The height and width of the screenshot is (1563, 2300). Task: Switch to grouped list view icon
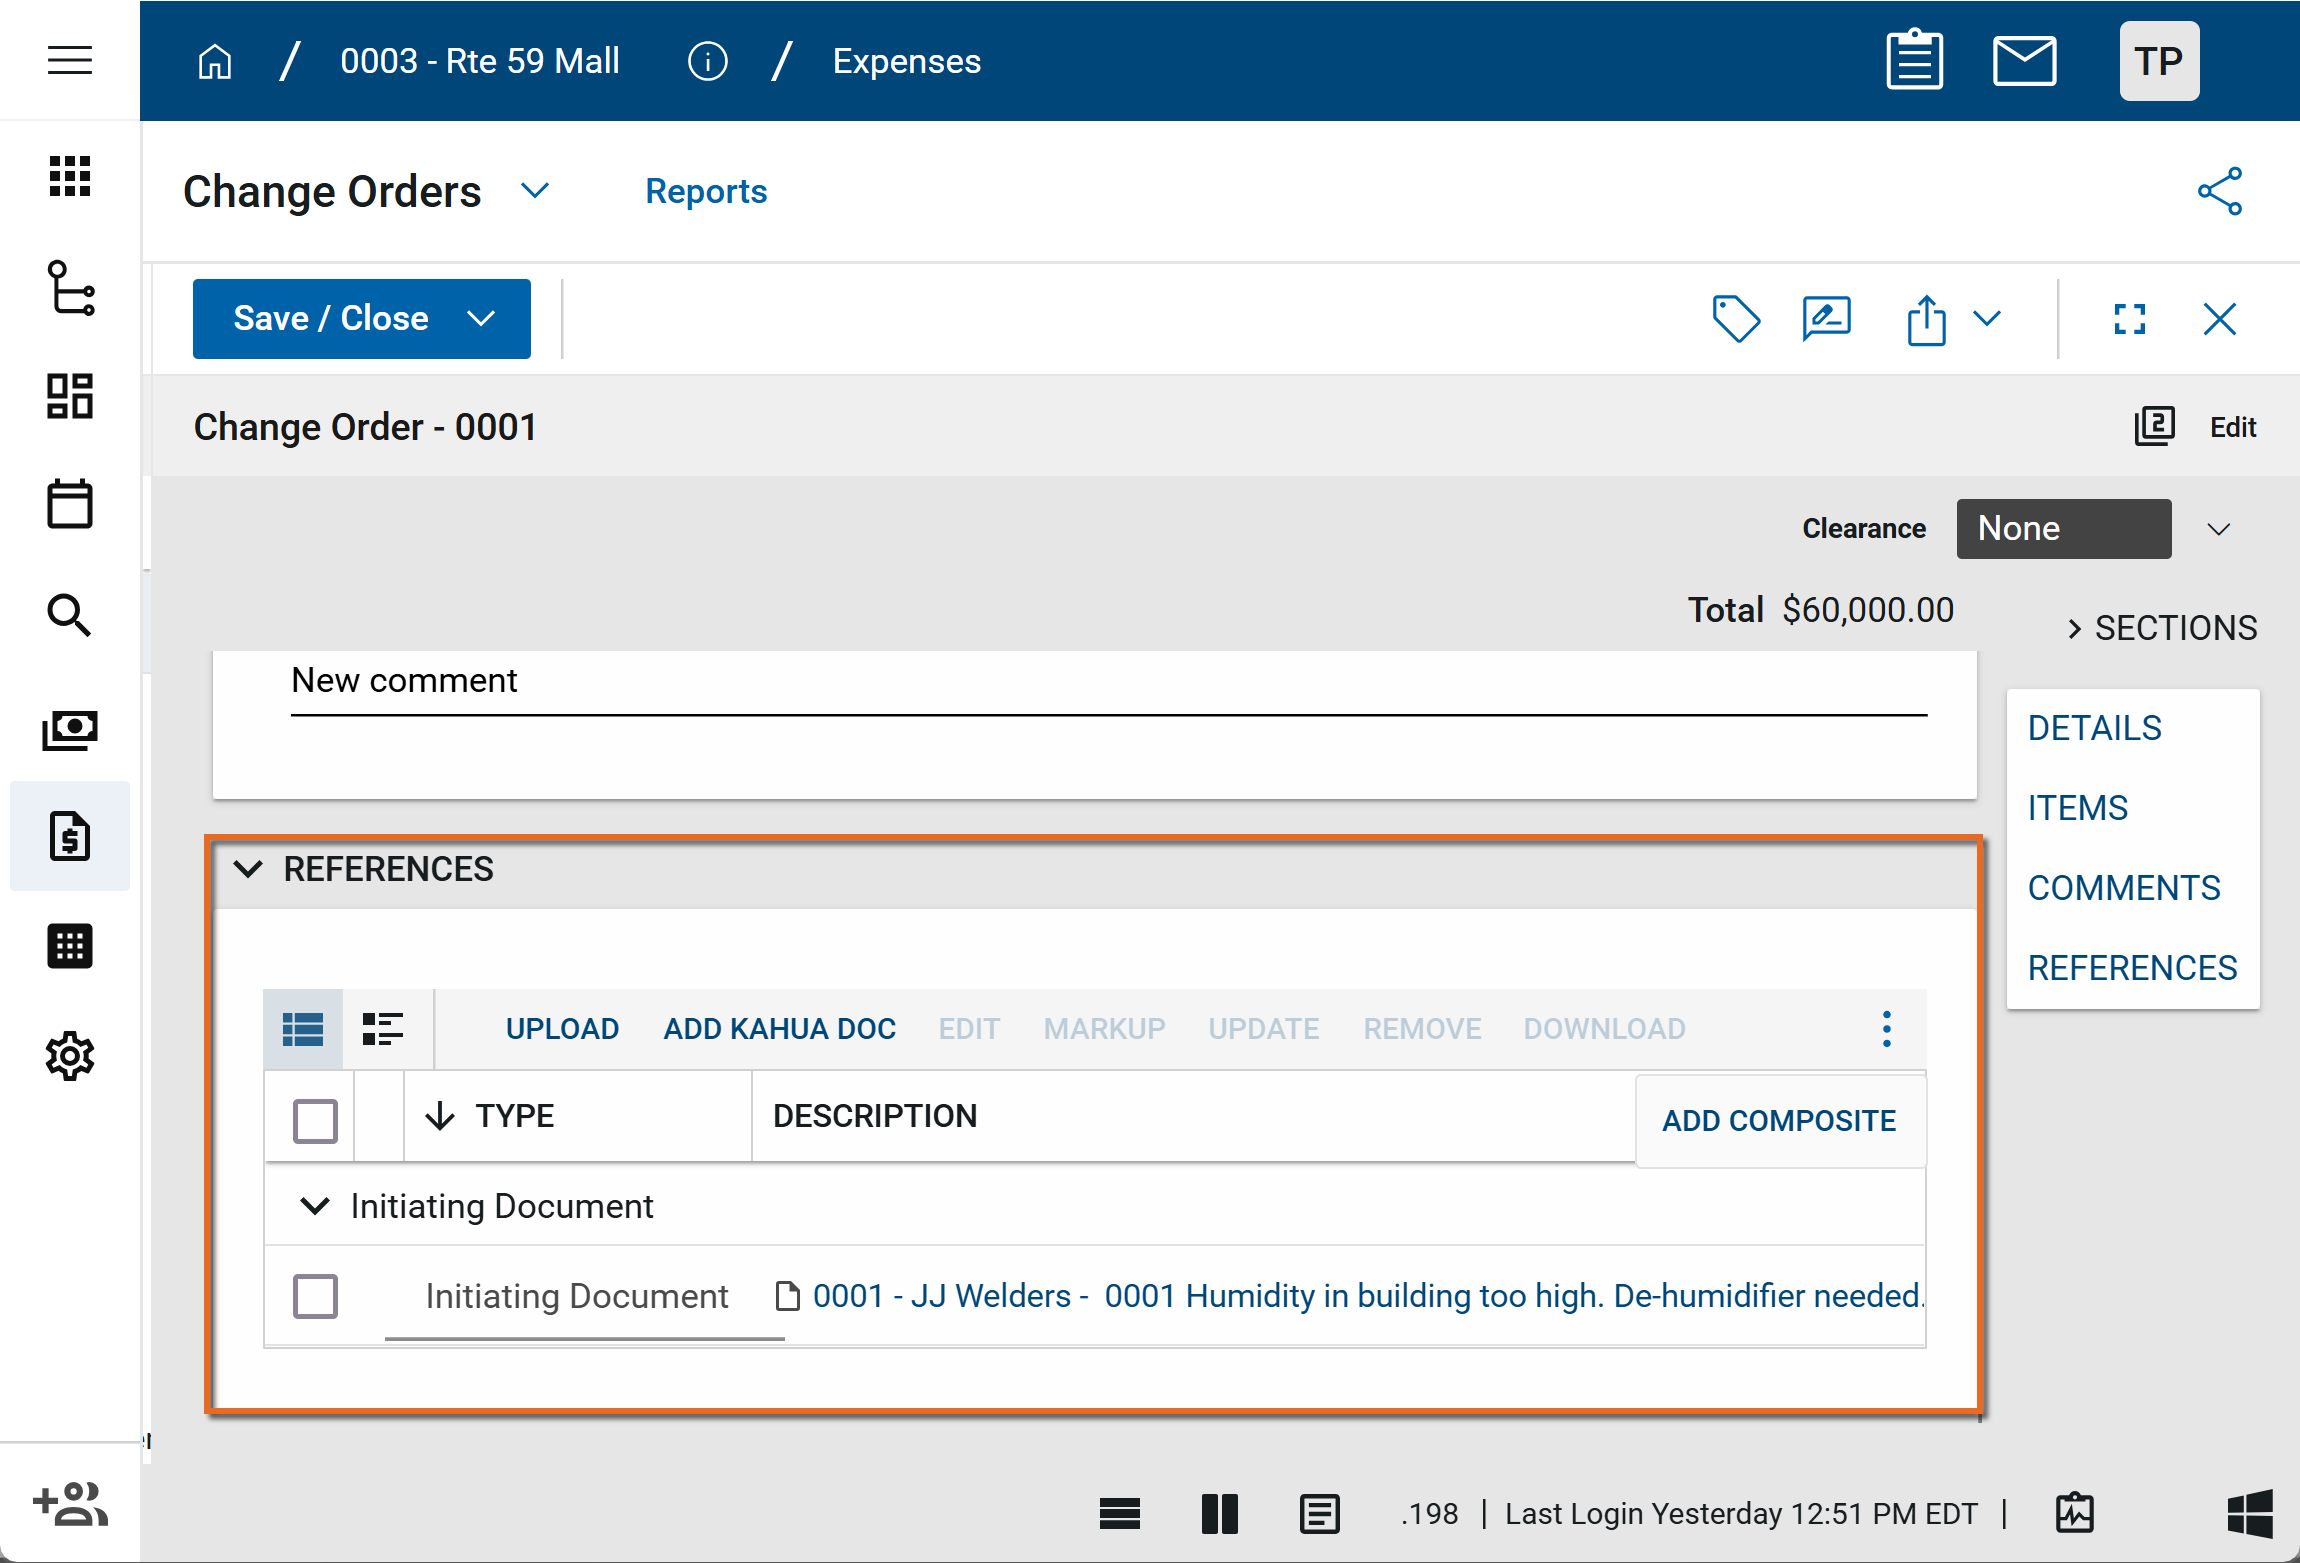pyautogui.click(x=382, y=1029)
